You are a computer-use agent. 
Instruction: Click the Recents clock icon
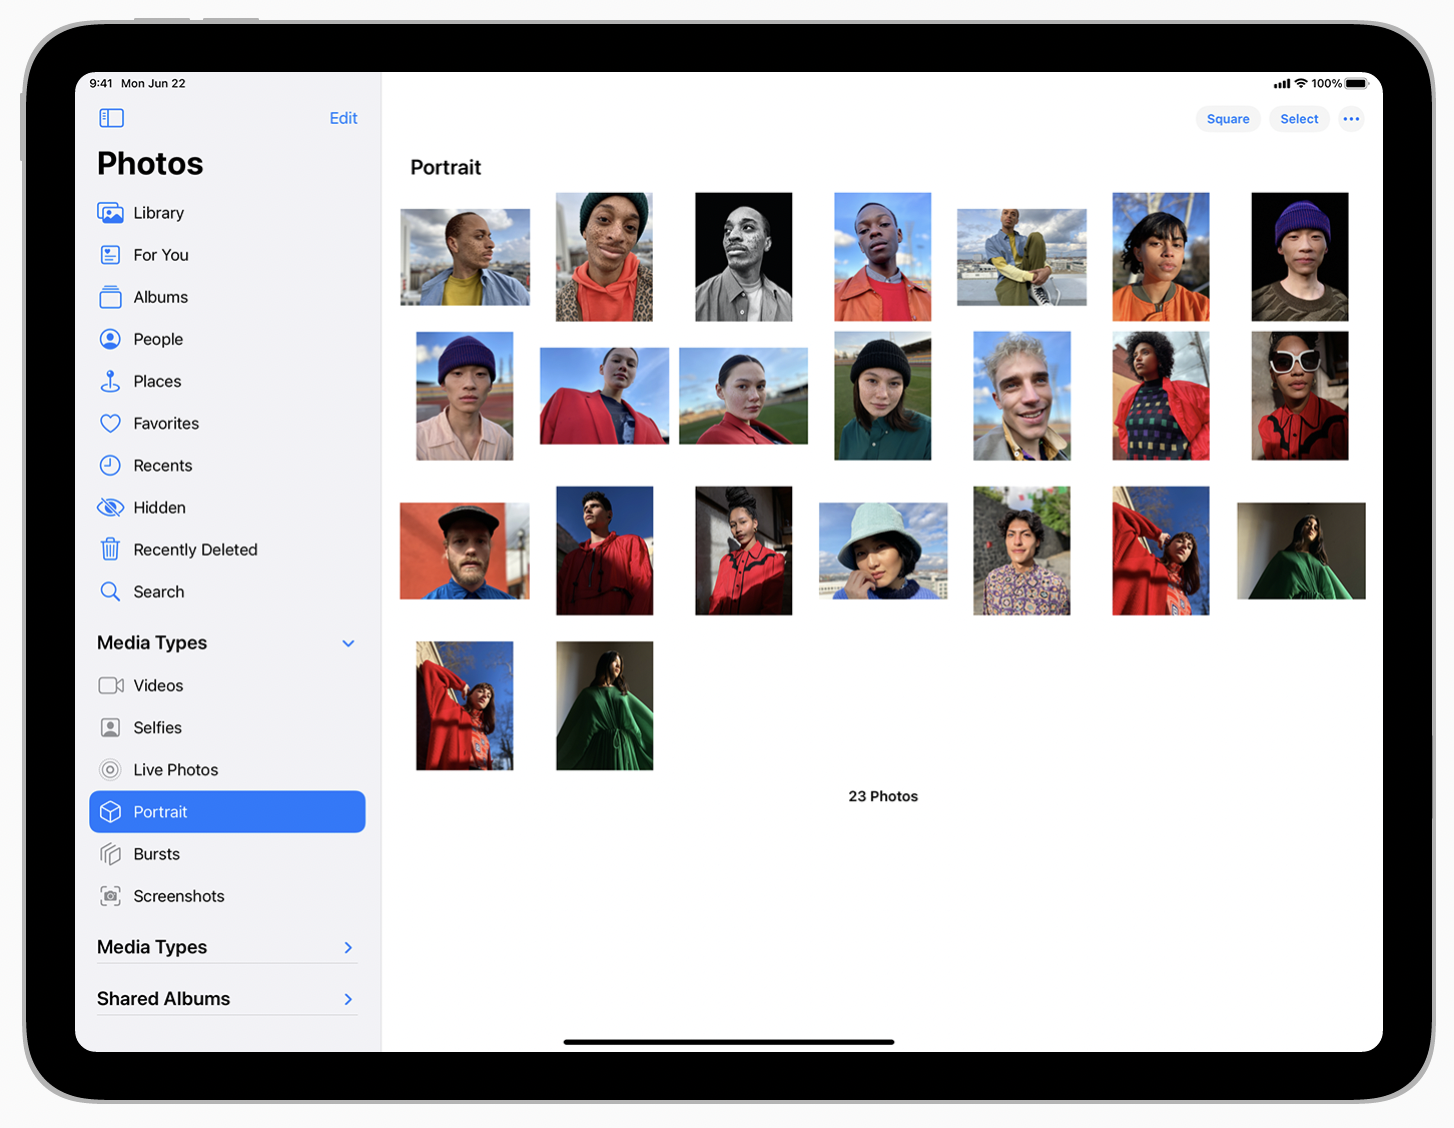[x=110, y=465]
